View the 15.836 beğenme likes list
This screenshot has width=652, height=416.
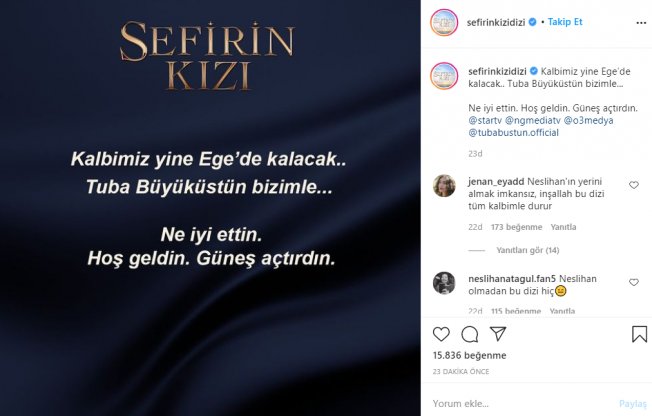tap(469, 355)
